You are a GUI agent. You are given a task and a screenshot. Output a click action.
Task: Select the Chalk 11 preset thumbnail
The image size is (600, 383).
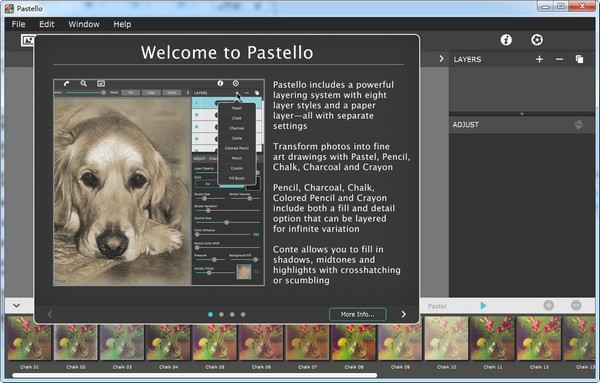(492, 338)
